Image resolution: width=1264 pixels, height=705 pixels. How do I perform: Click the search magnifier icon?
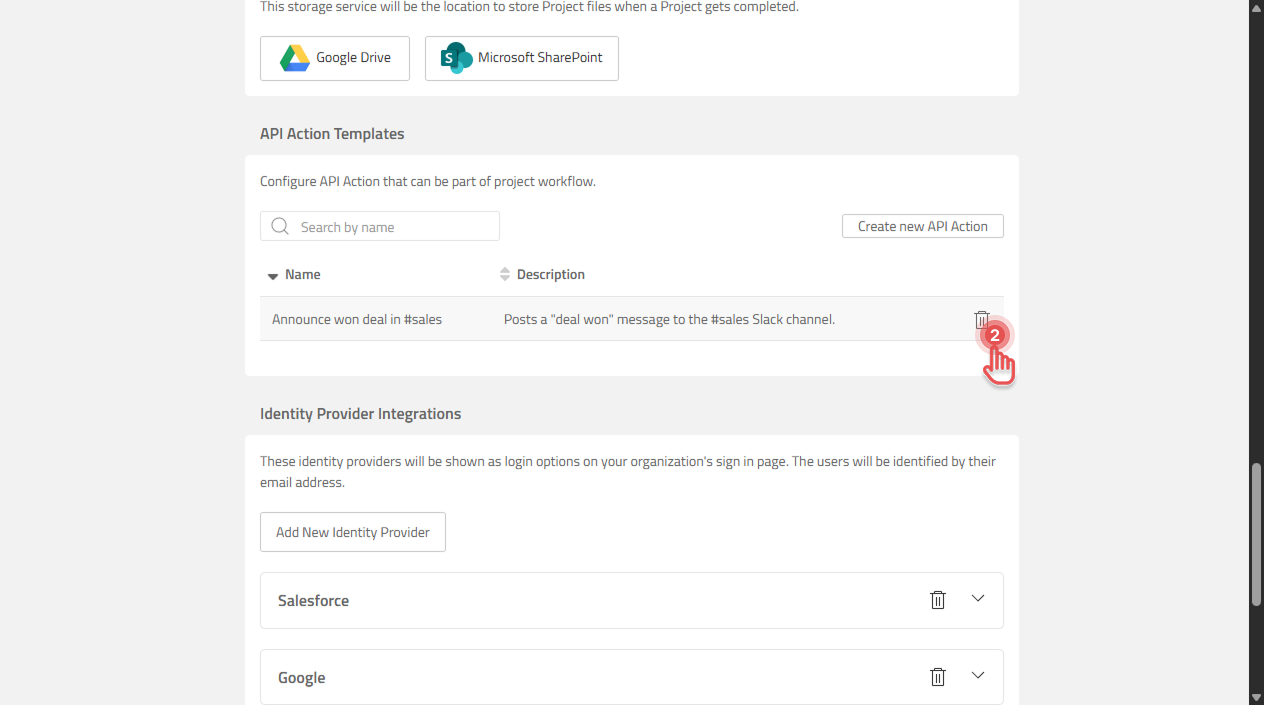280,226
